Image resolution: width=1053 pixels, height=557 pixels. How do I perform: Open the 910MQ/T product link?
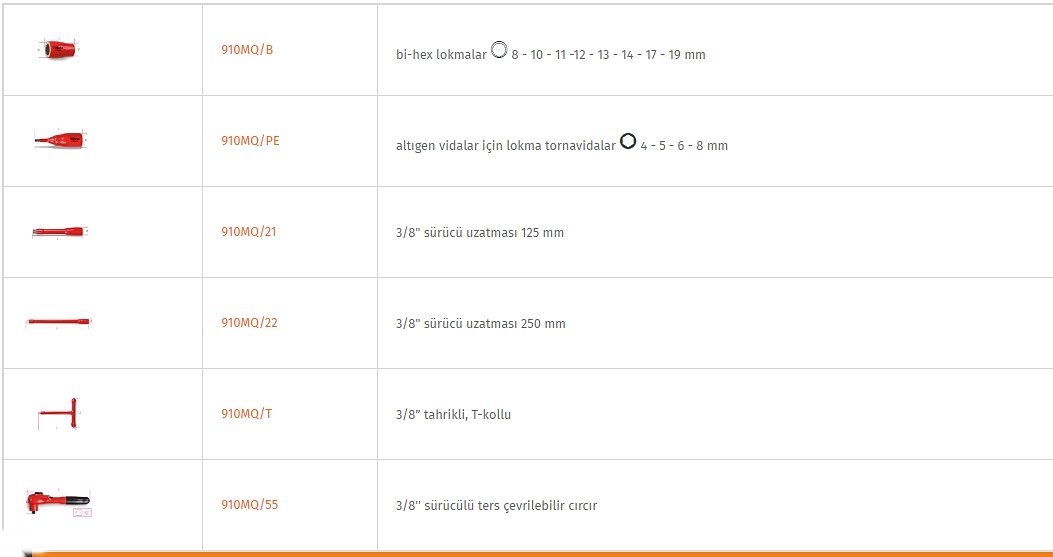(x=246, y=413)
